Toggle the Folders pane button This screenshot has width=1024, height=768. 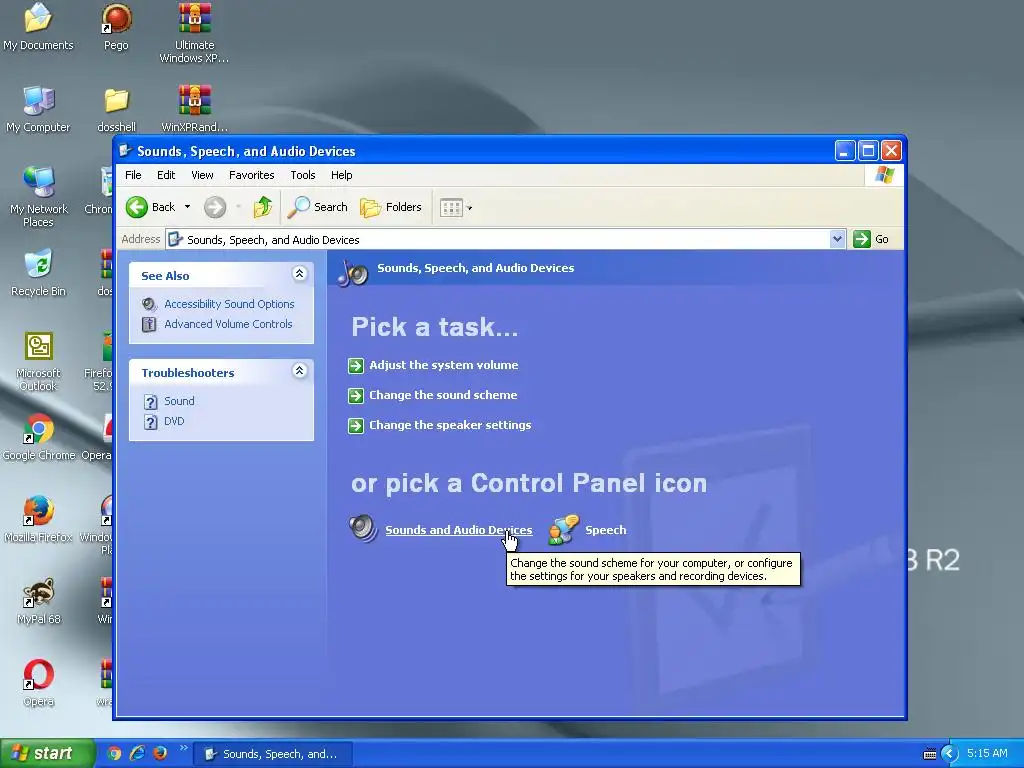click(x=391, y=207)
